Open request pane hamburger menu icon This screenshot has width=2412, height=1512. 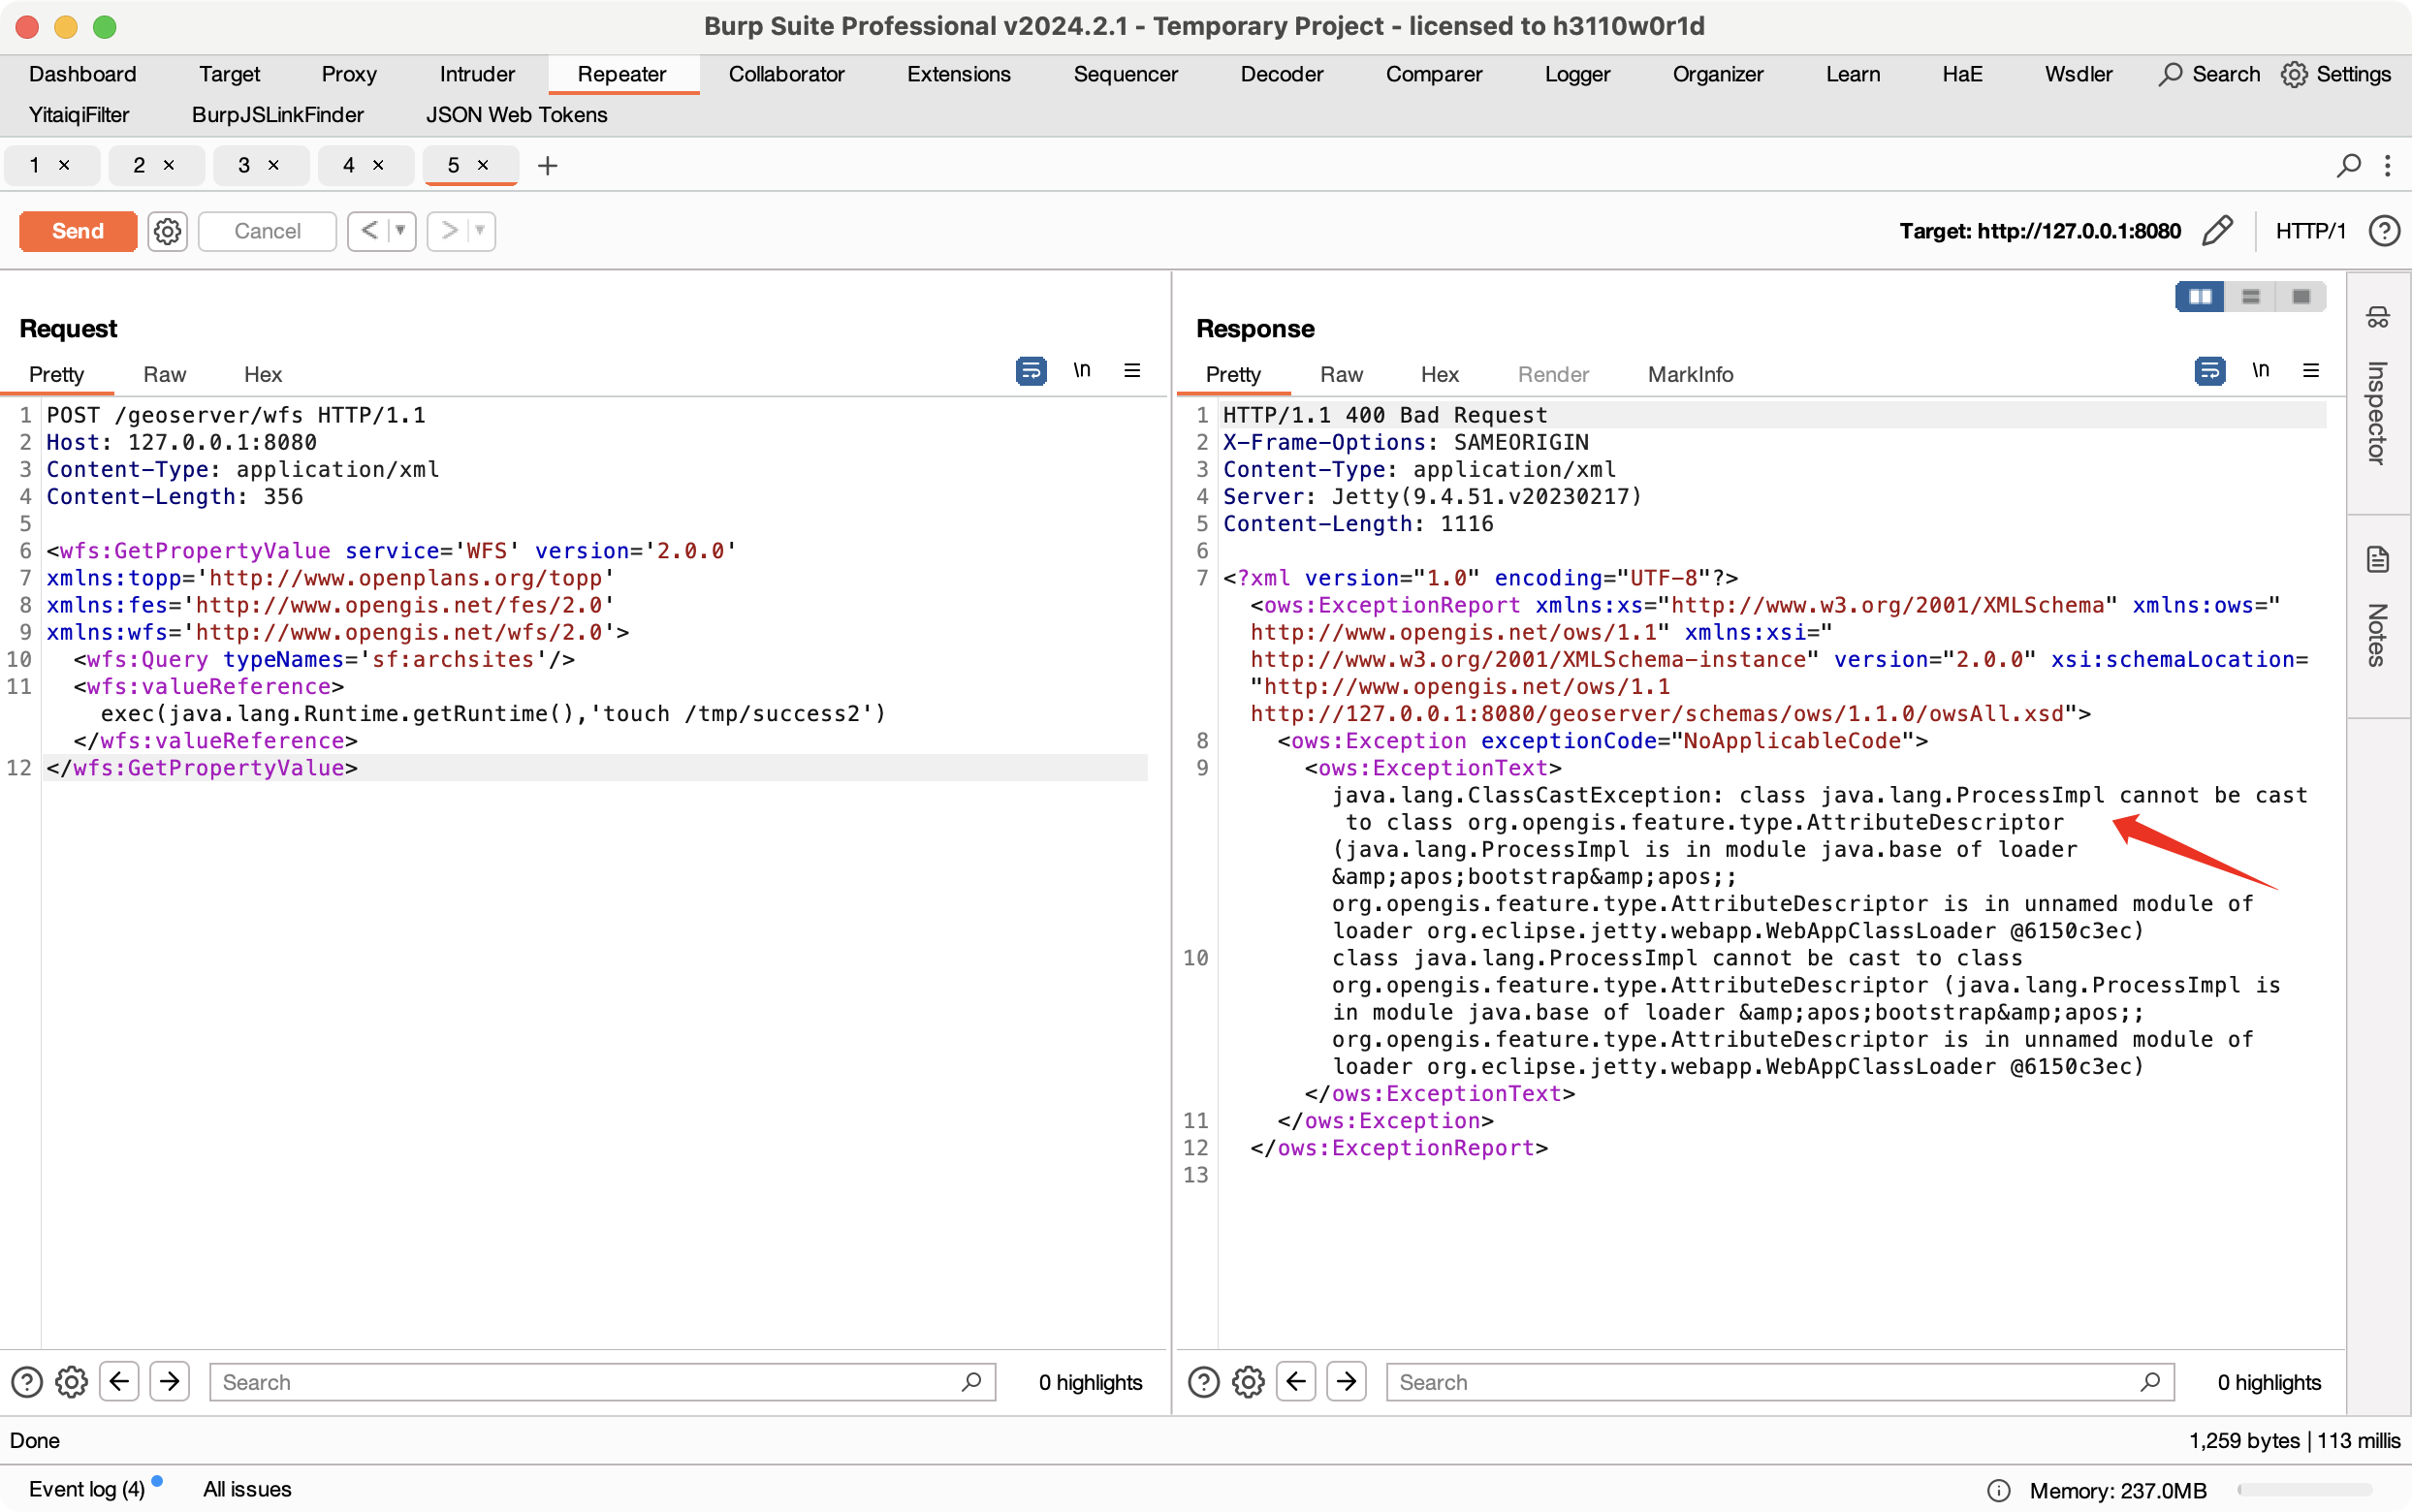[1132, 371]
